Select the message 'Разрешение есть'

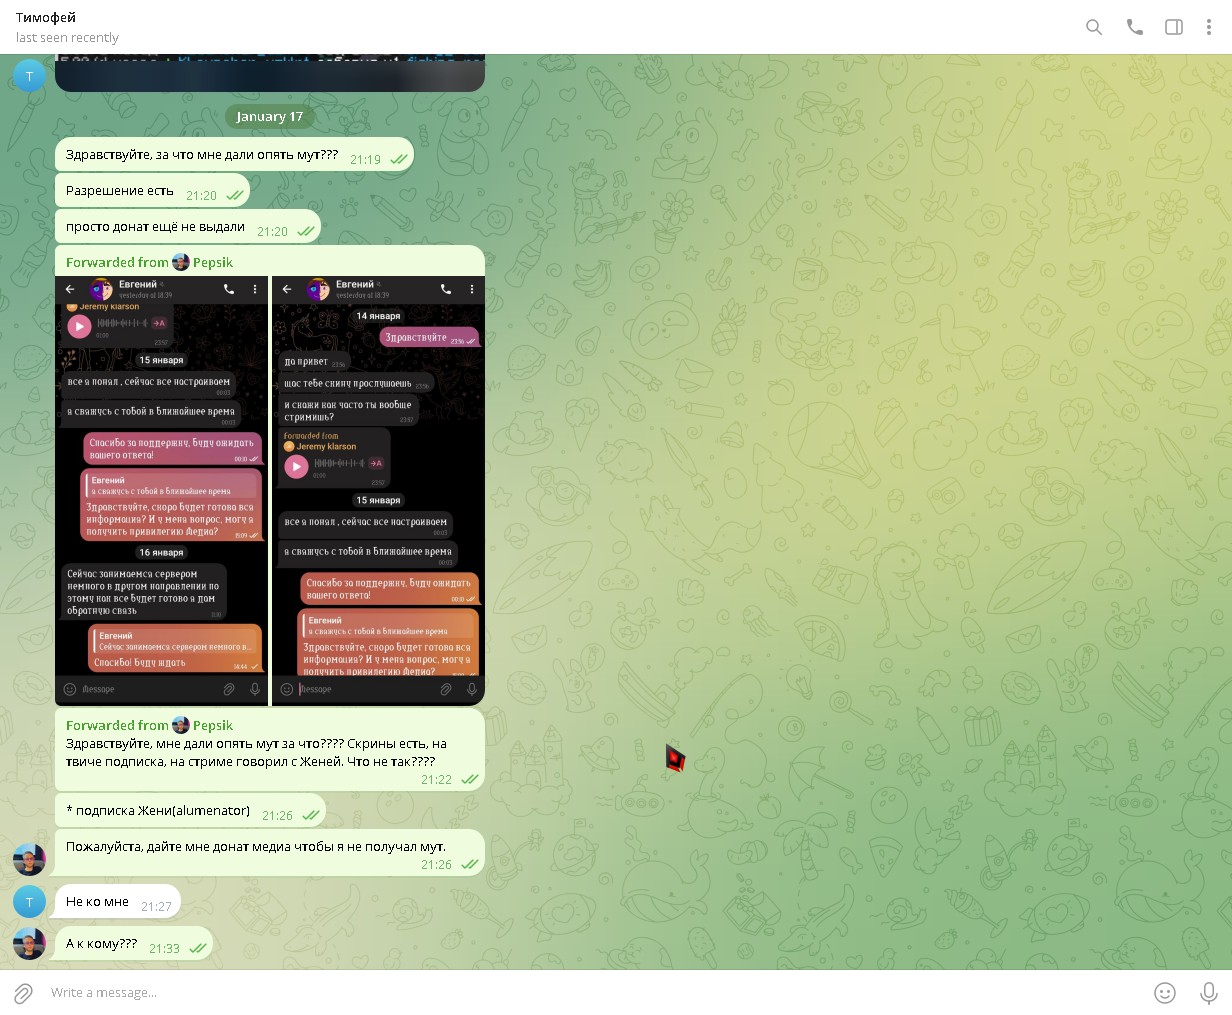(120, 191)
